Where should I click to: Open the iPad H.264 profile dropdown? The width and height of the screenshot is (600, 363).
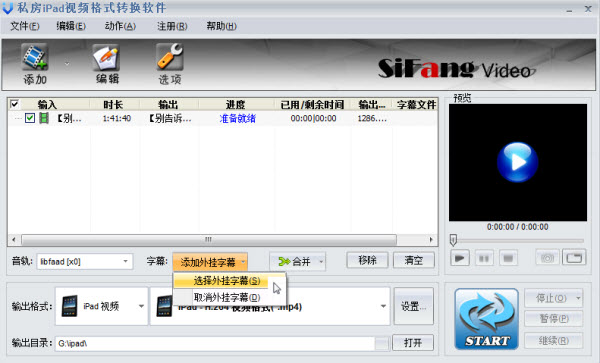click(x=270, y=306)
